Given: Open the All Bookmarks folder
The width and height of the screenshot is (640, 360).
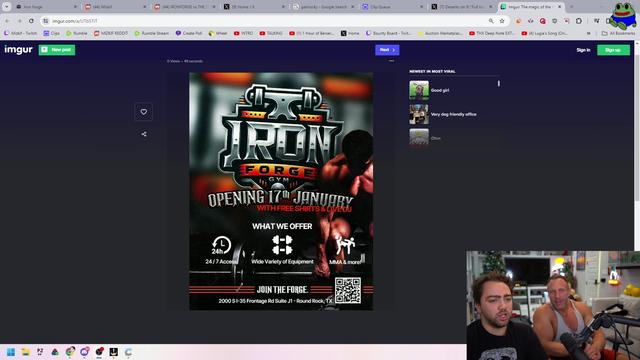Looking at the screenshot, I should 618,33.
